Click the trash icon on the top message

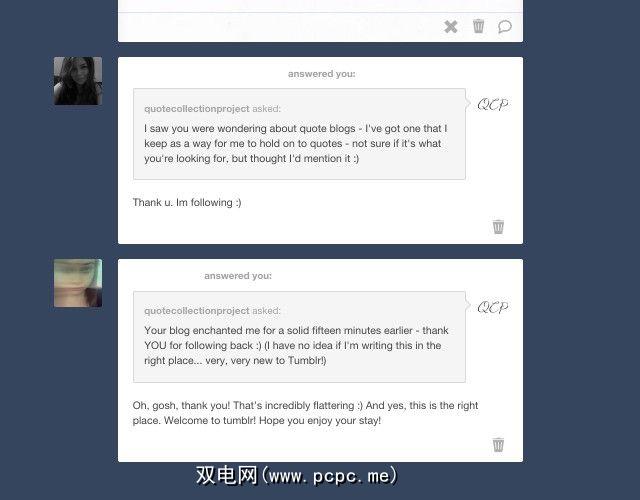click(478, 26)
